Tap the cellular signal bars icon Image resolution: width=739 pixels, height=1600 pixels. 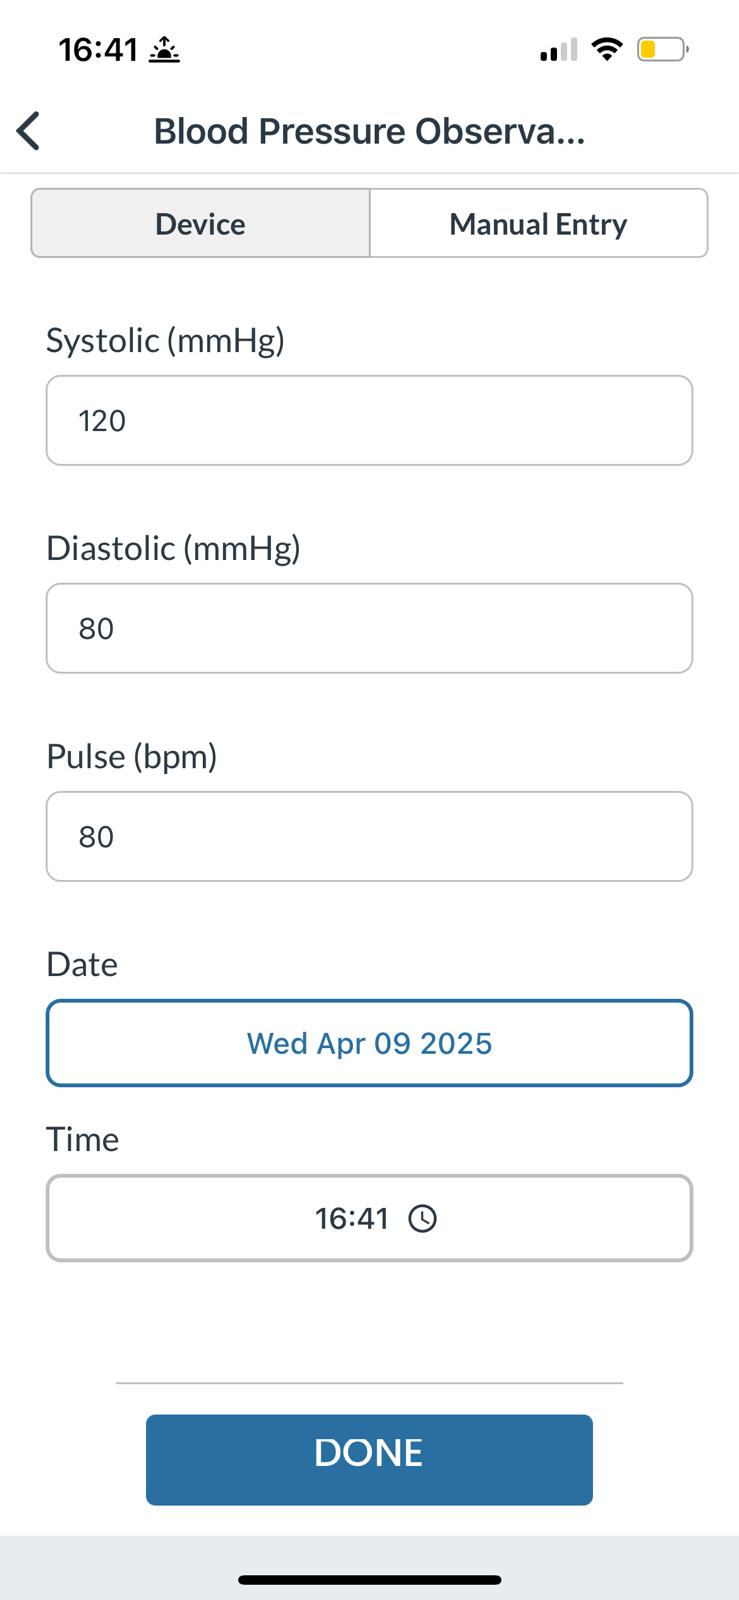(x=558, y=49)
